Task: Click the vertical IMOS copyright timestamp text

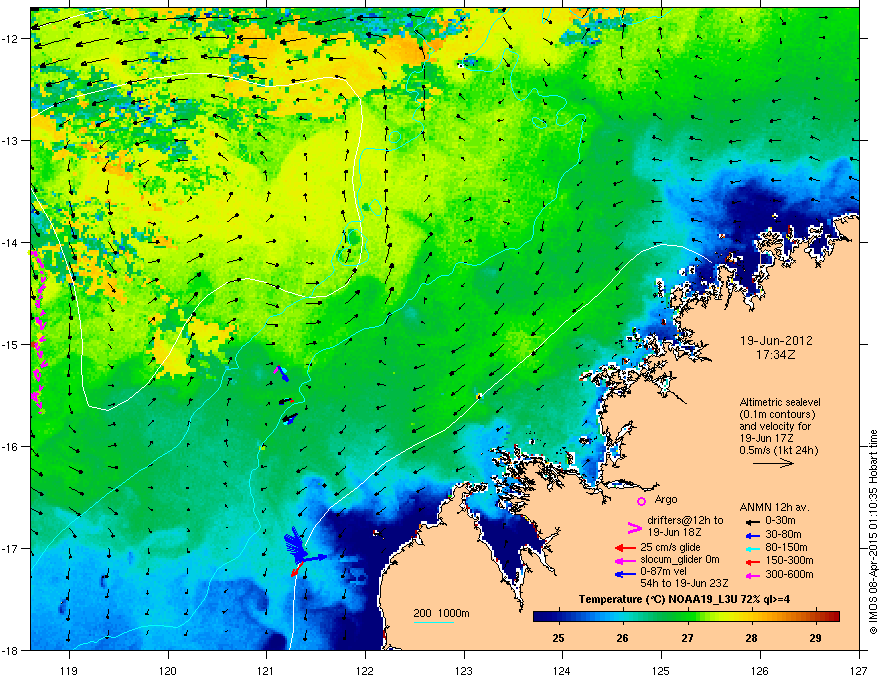Action: [873, 532]
